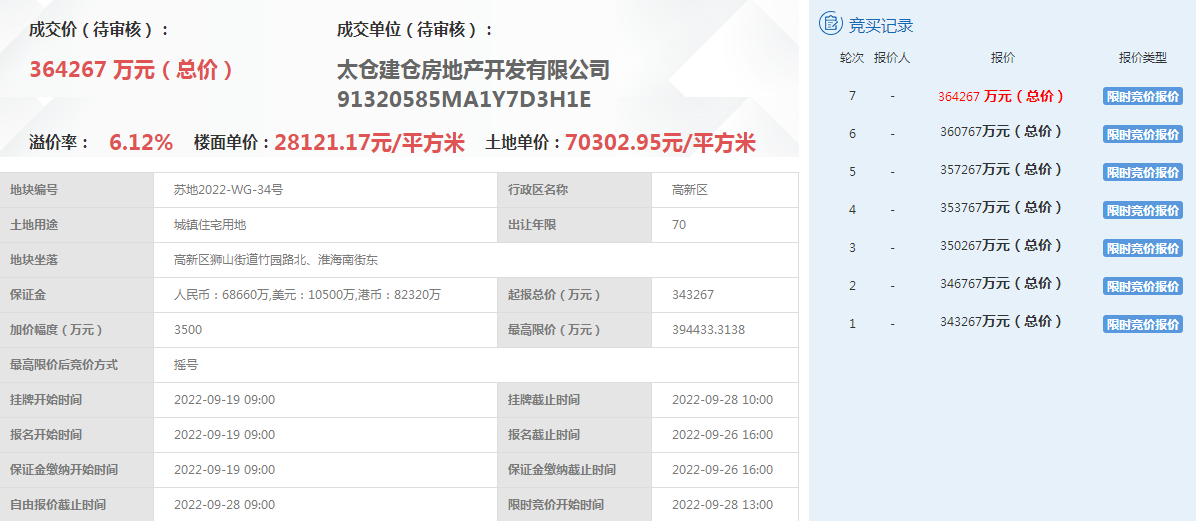
Task: Click the floor price 28121.17元/平方米
Action: (369, 143)
